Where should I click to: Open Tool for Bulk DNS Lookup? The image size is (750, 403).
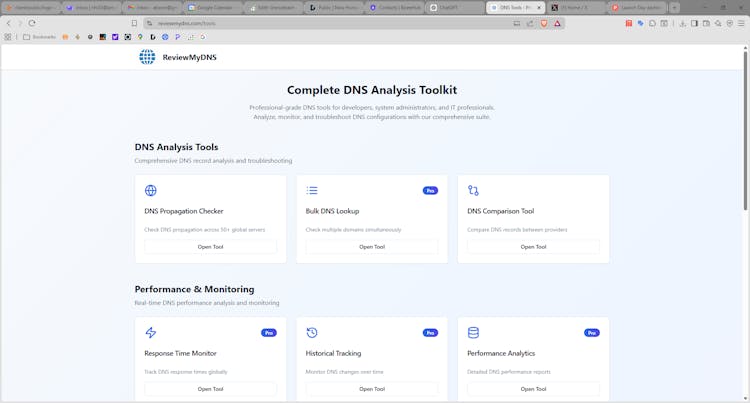point(371,246)
